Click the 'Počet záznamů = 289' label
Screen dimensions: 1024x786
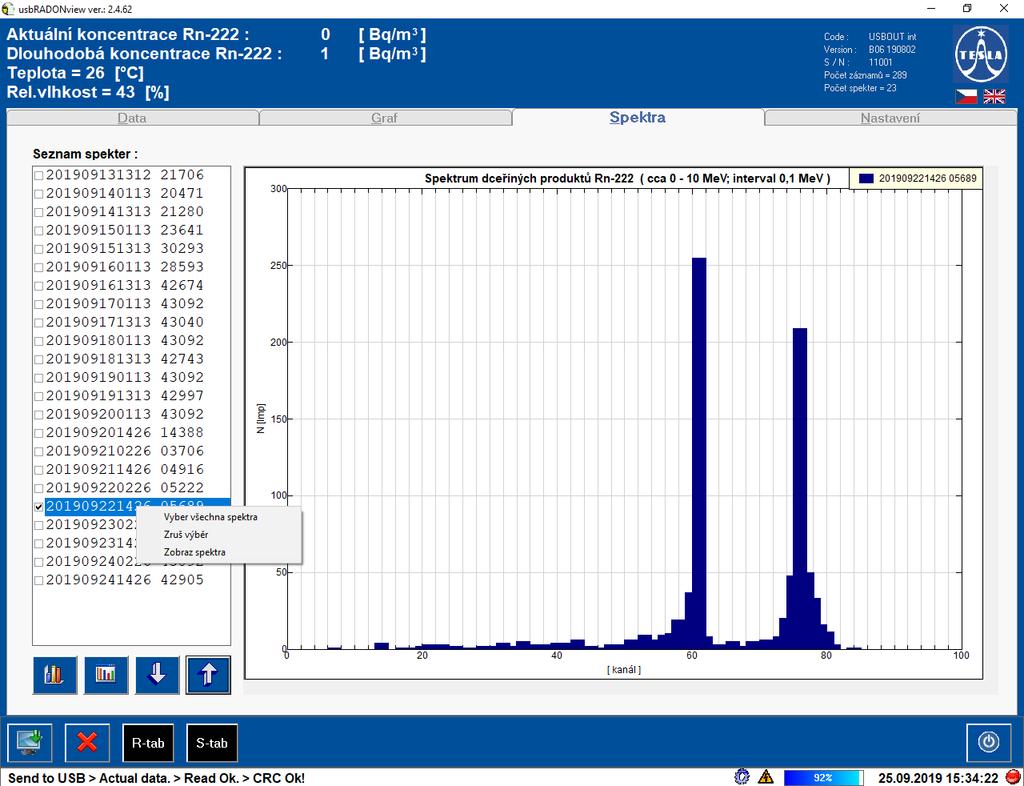point(865,76)
